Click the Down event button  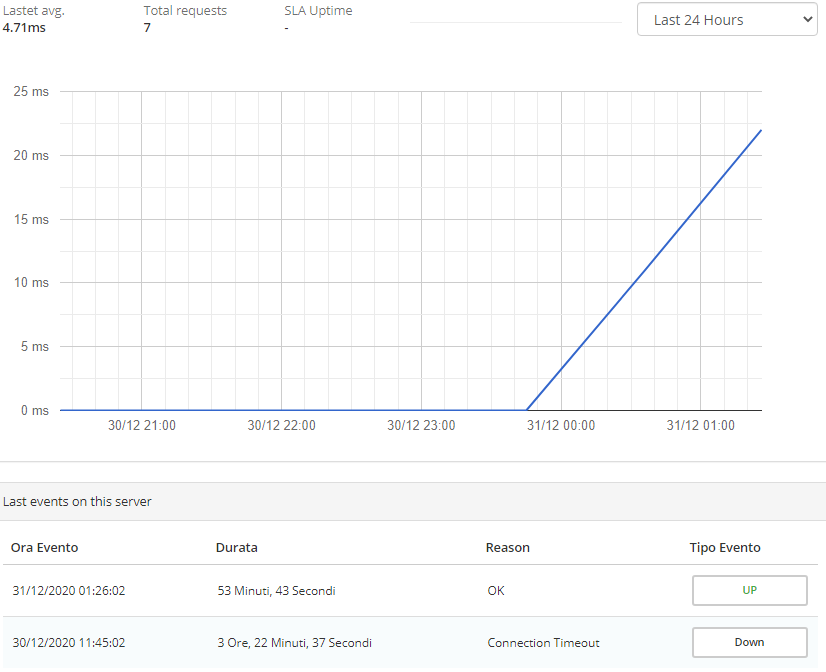749,642
